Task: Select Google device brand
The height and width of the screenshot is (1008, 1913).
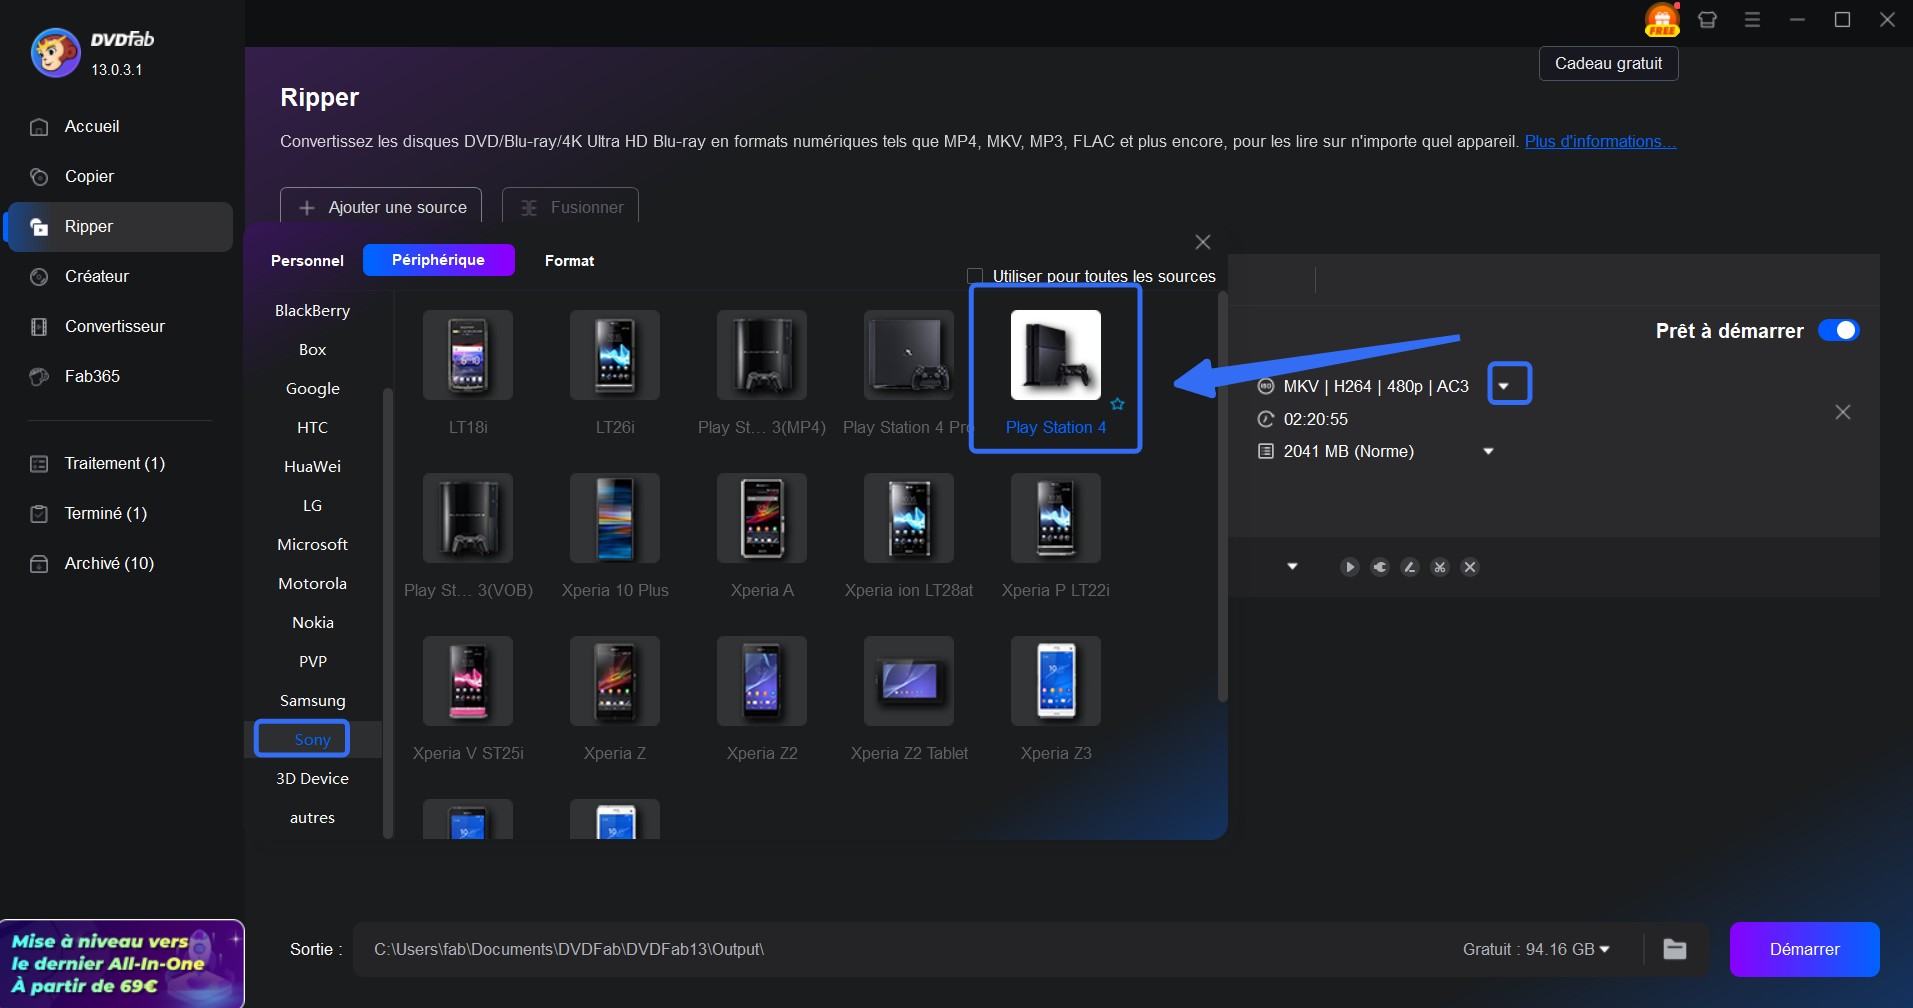Action: point(313,389)
